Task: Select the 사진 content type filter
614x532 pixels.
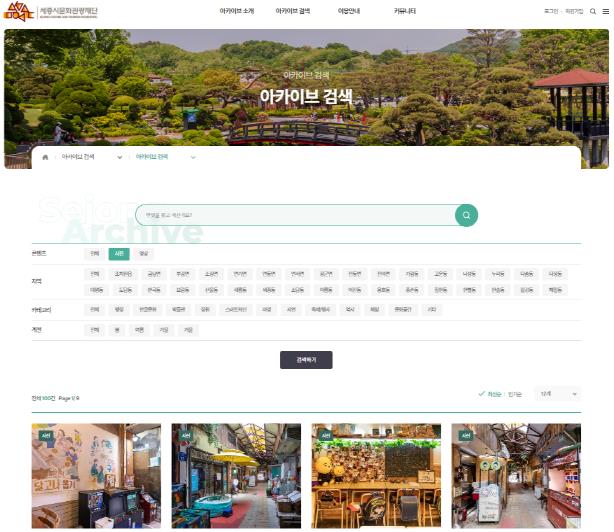Action: (118, 254)
